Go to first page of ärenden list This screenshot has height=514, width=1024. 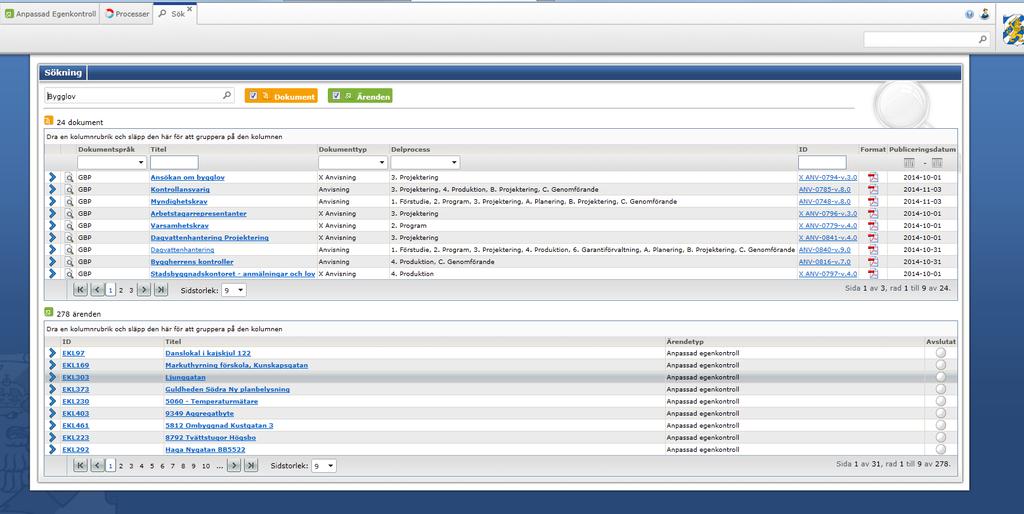pyautogui.click(x=80, y=466)
